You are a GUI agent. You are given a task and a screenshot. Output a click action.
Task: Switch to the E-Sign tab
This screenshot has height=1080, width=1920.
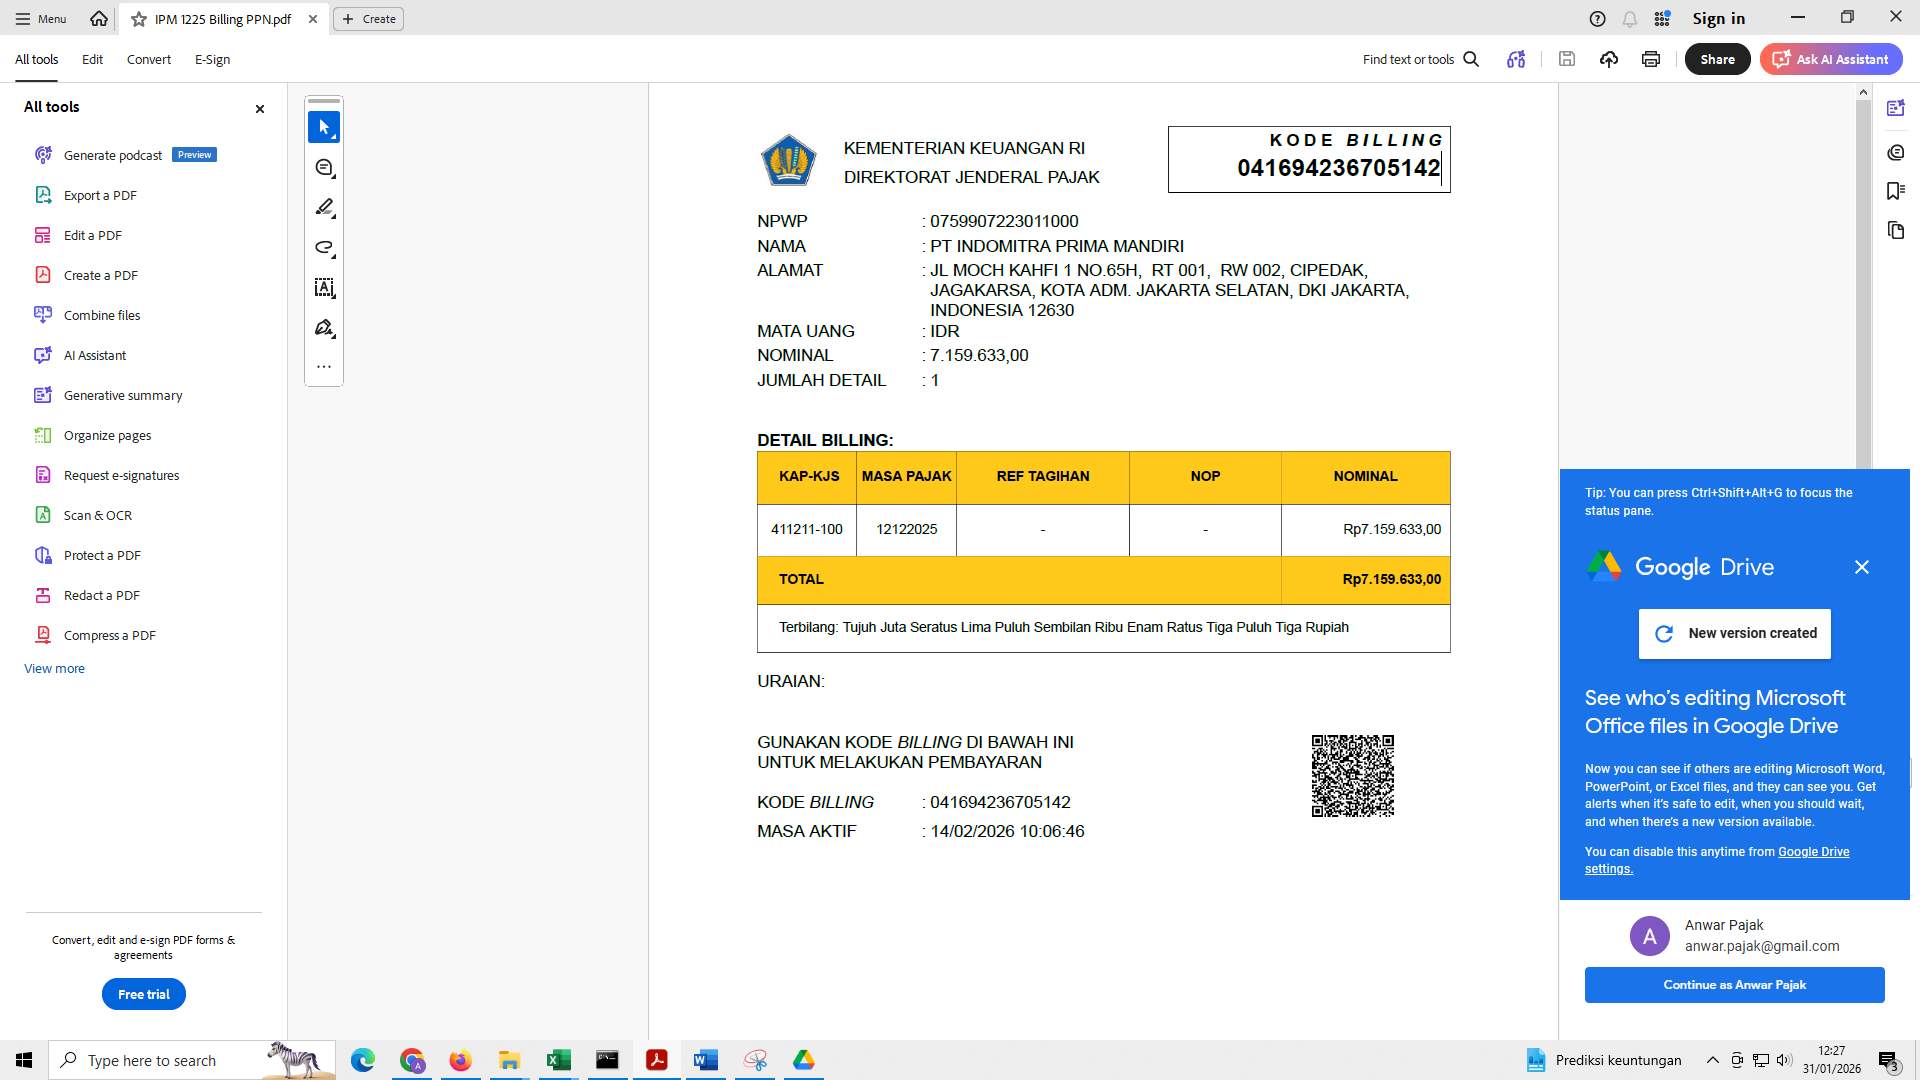212,59
